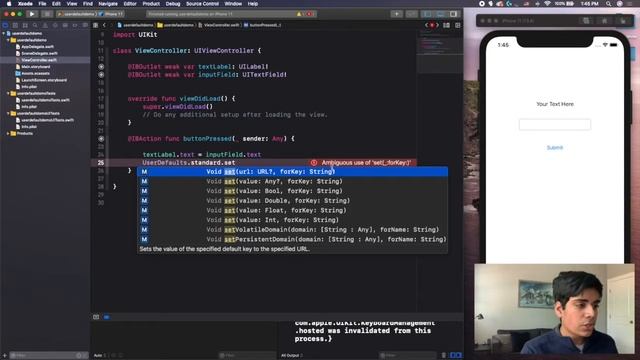Screen dimensions: 640x360
Task: Open the Xcode menu
Action: click(x=25, y=4)
